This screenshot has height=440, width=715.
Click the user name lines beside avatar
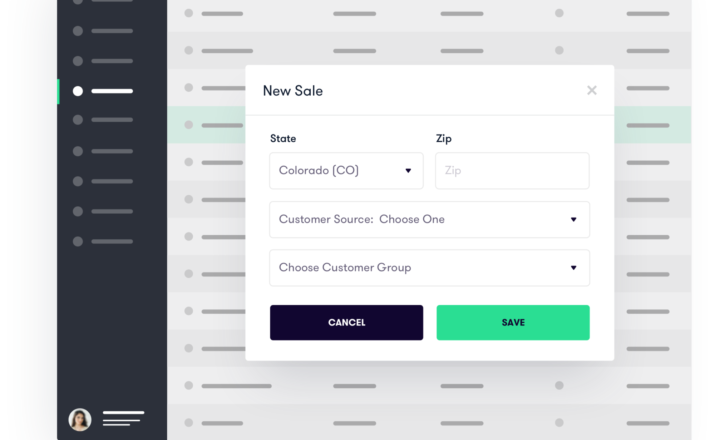(x=123, y=419)
